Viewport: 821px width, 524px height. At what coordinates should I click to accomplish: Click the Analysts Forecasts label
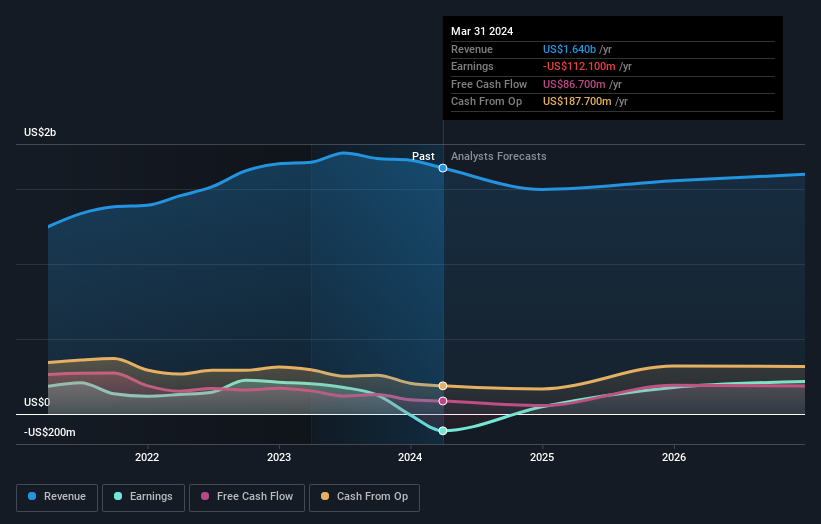pyautogui.click(x=498, y=156)
